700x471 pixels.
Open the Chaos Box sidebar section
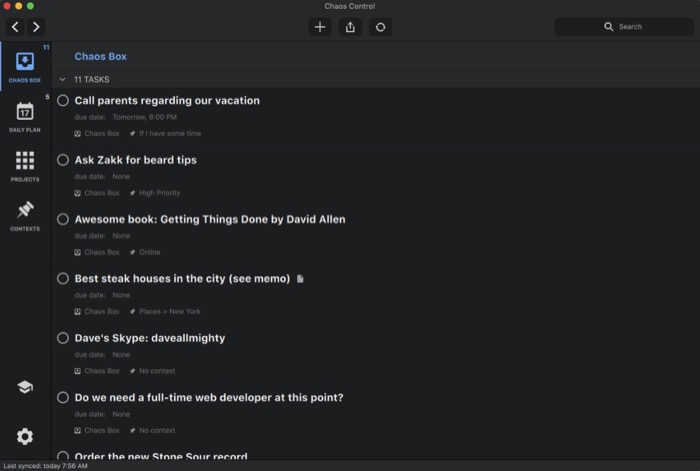(x=25, y=67)
